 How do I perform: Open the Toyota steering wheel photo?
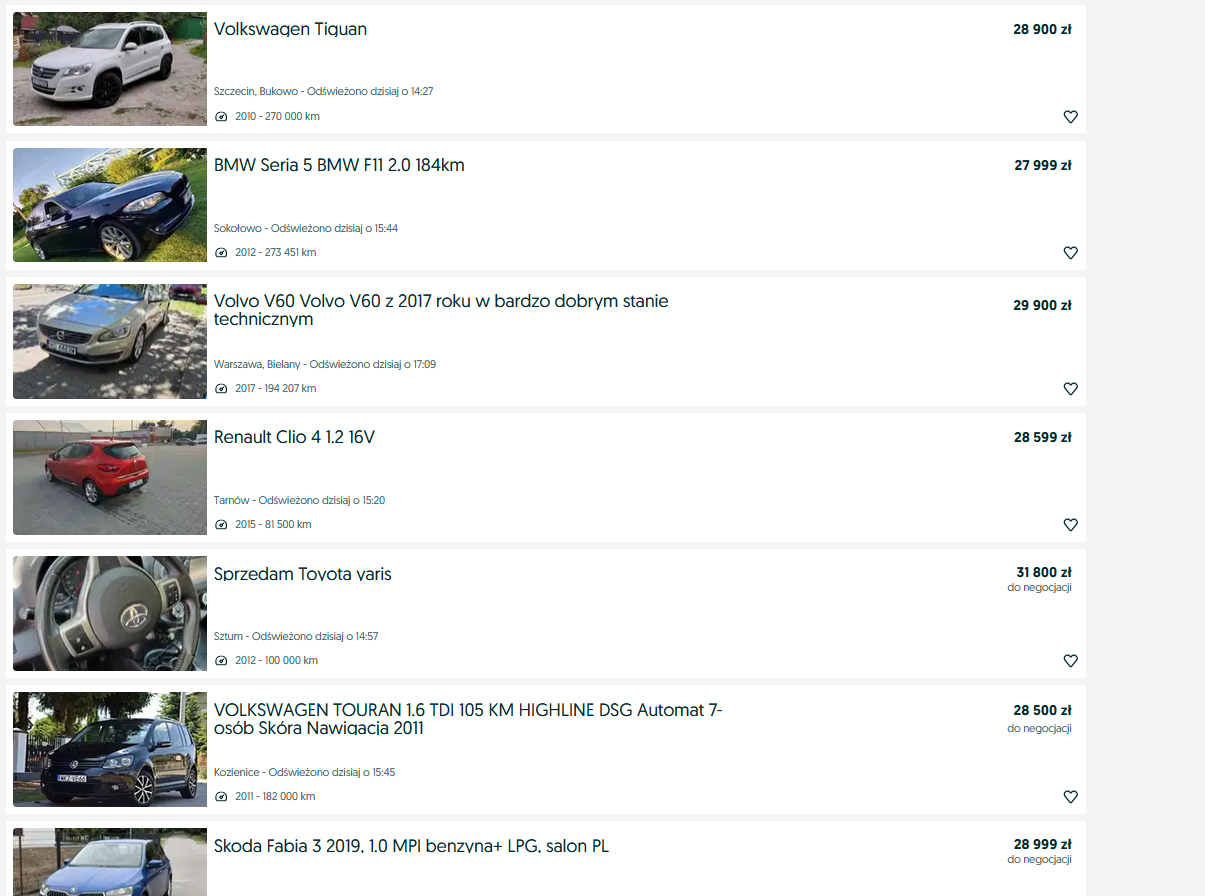(110, 613)
